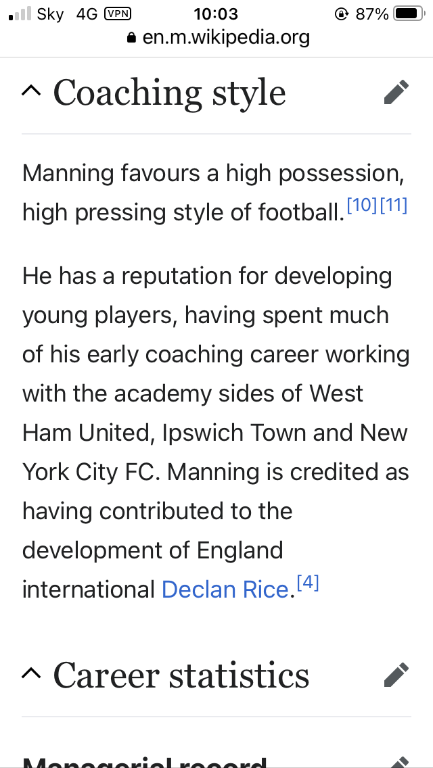Open citation reference [11]

tap(393, 205)
